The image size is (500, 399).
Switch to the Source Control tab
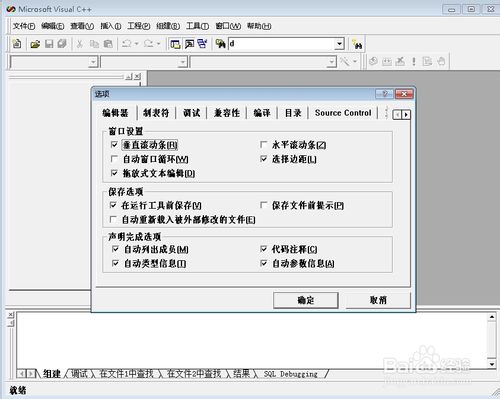[343, 113]
